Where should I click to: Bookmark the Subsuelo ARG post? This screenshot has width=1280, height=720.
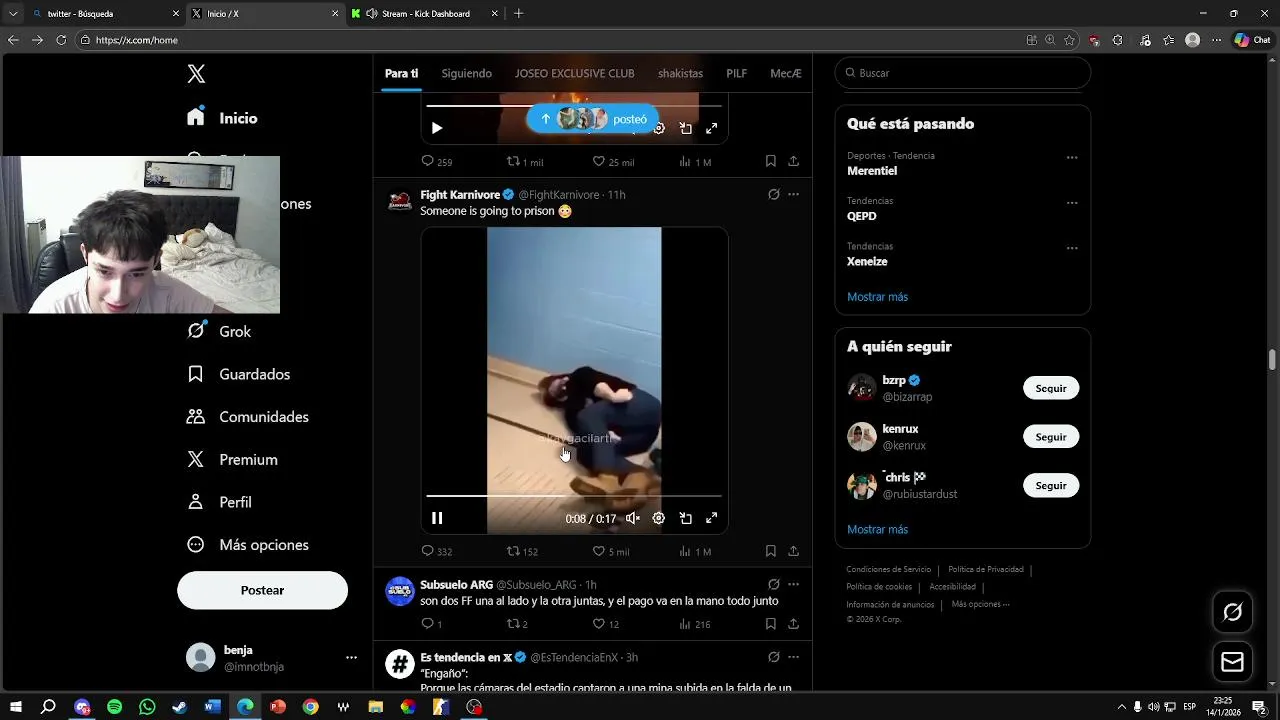770,624
